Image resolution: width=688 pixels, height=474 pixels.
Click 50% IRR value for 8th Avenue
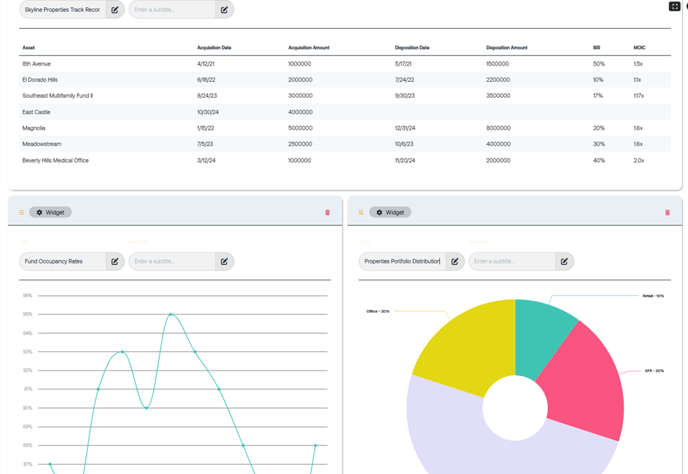pyautogui.click(x=598, y=64)
